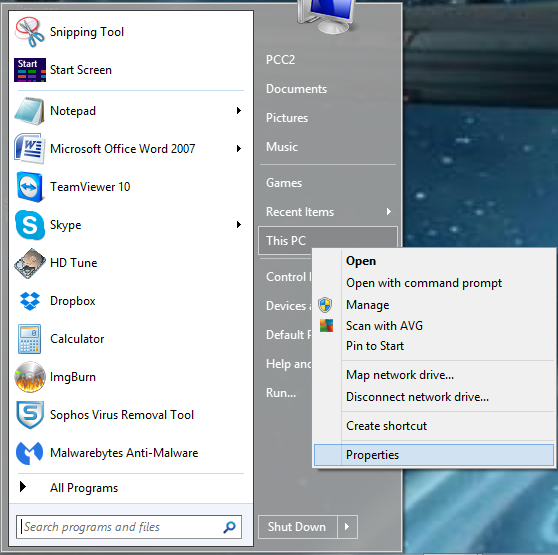Click the computer user picture at top

(x=327, y=17)
